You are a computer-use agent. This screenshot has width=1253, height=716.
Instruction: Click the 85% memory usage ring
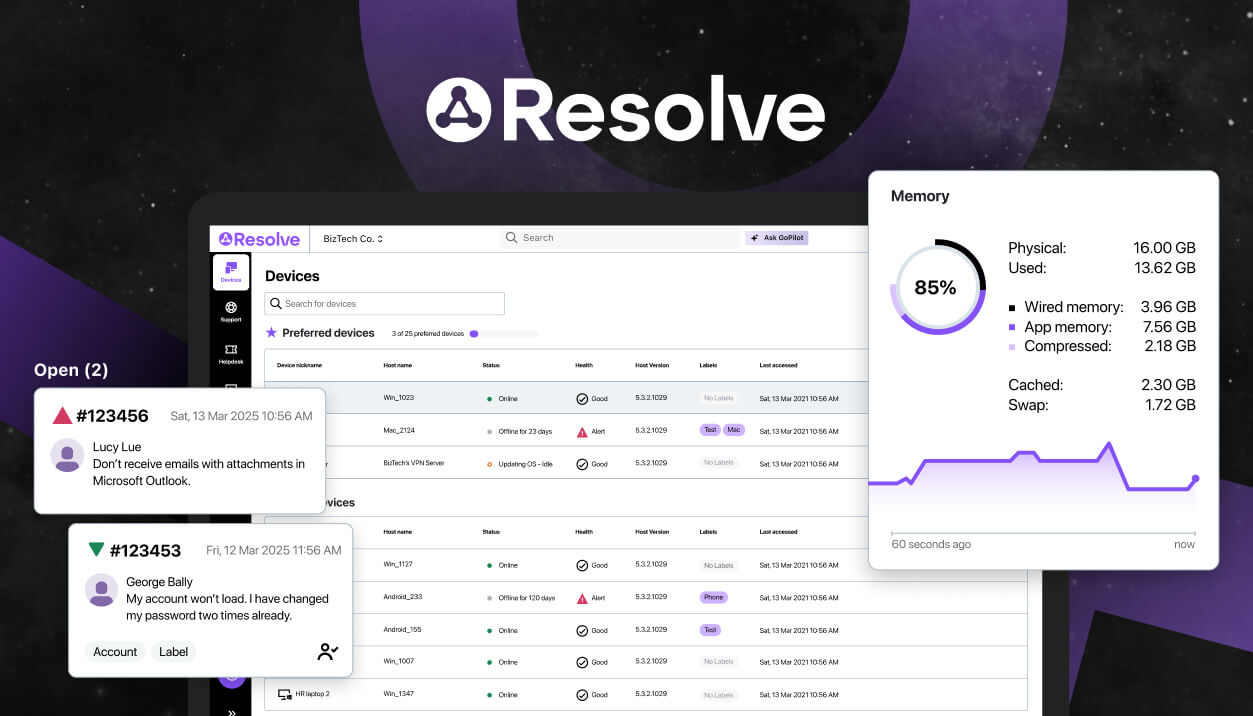(936, 287)
